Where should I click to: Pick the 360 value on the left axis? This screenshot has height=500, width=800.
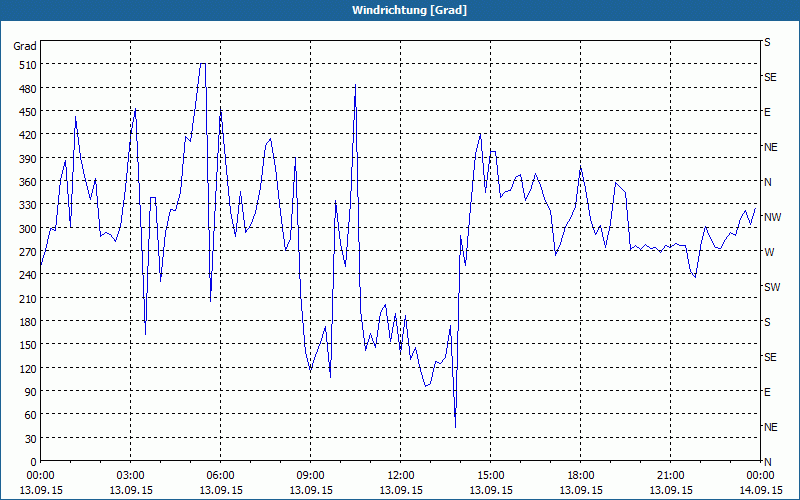point(28,182)
